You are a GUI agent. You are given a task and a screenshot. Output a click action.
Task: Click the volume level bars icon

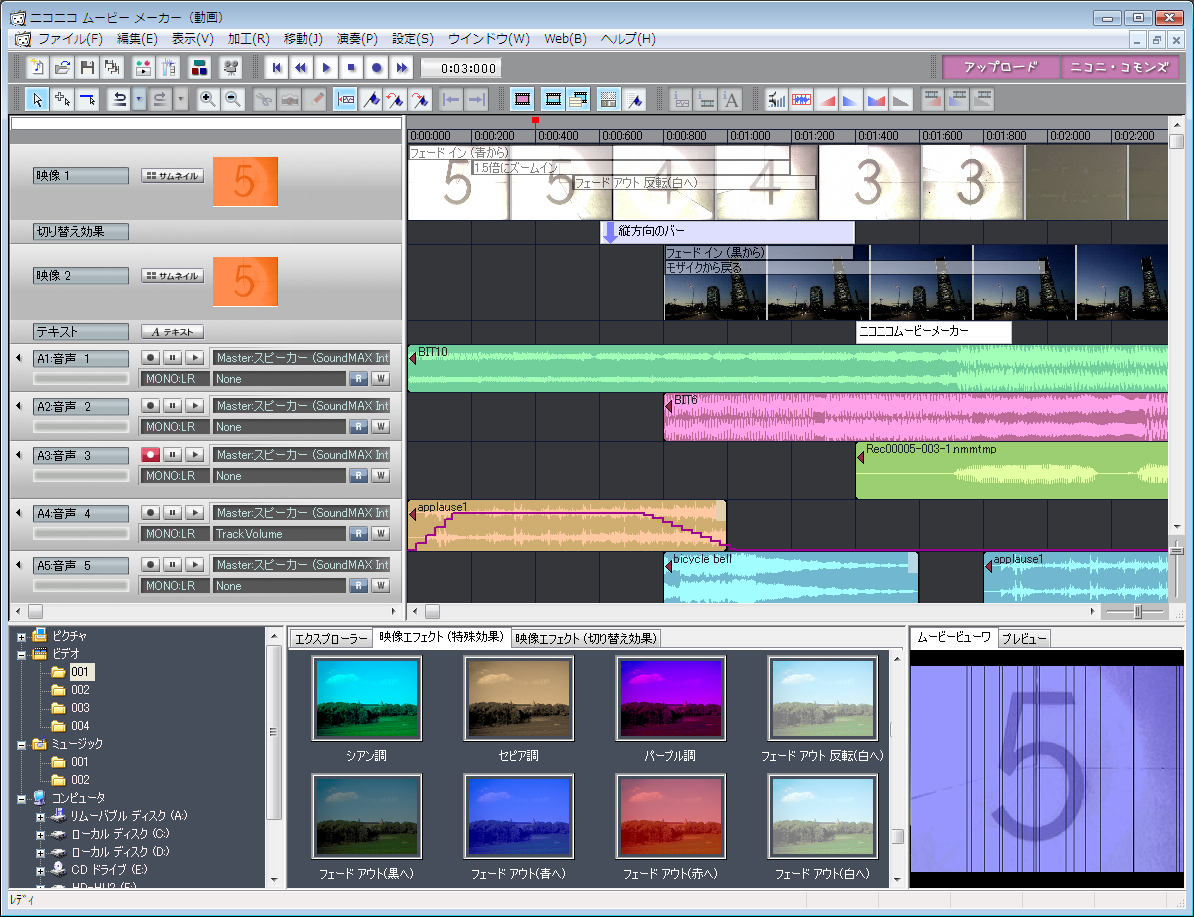(x=776, y=99)
